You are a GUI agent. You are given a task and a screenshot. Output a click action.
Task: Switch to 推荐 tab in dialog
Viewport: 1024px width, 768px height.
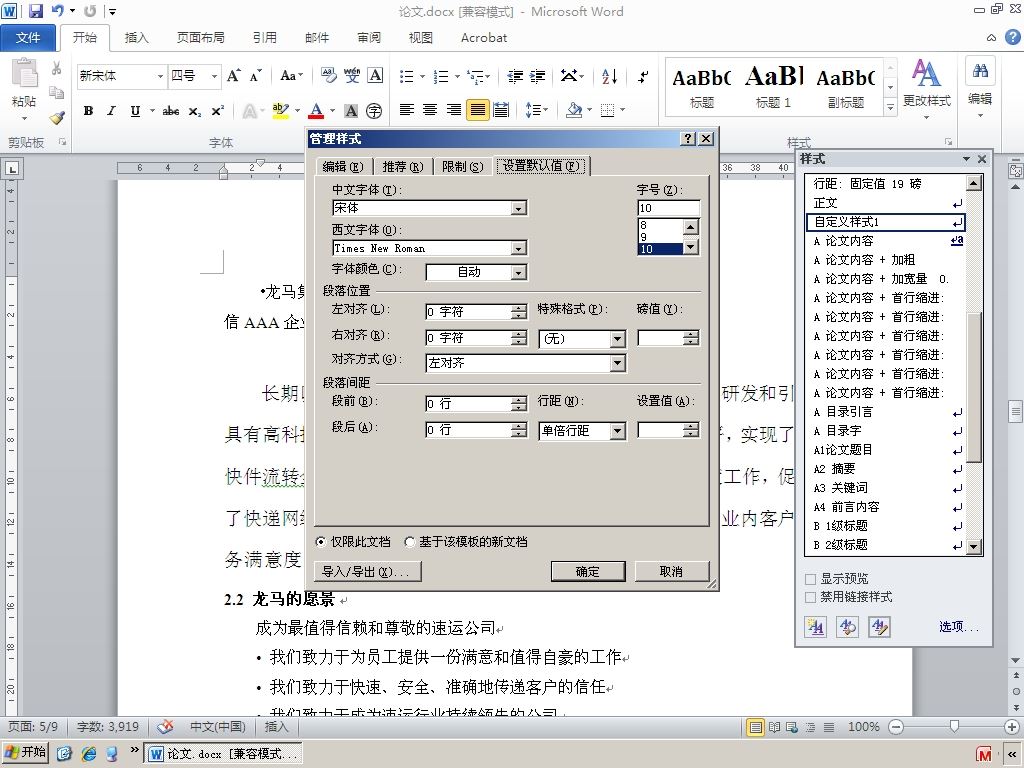pos(402,167)
